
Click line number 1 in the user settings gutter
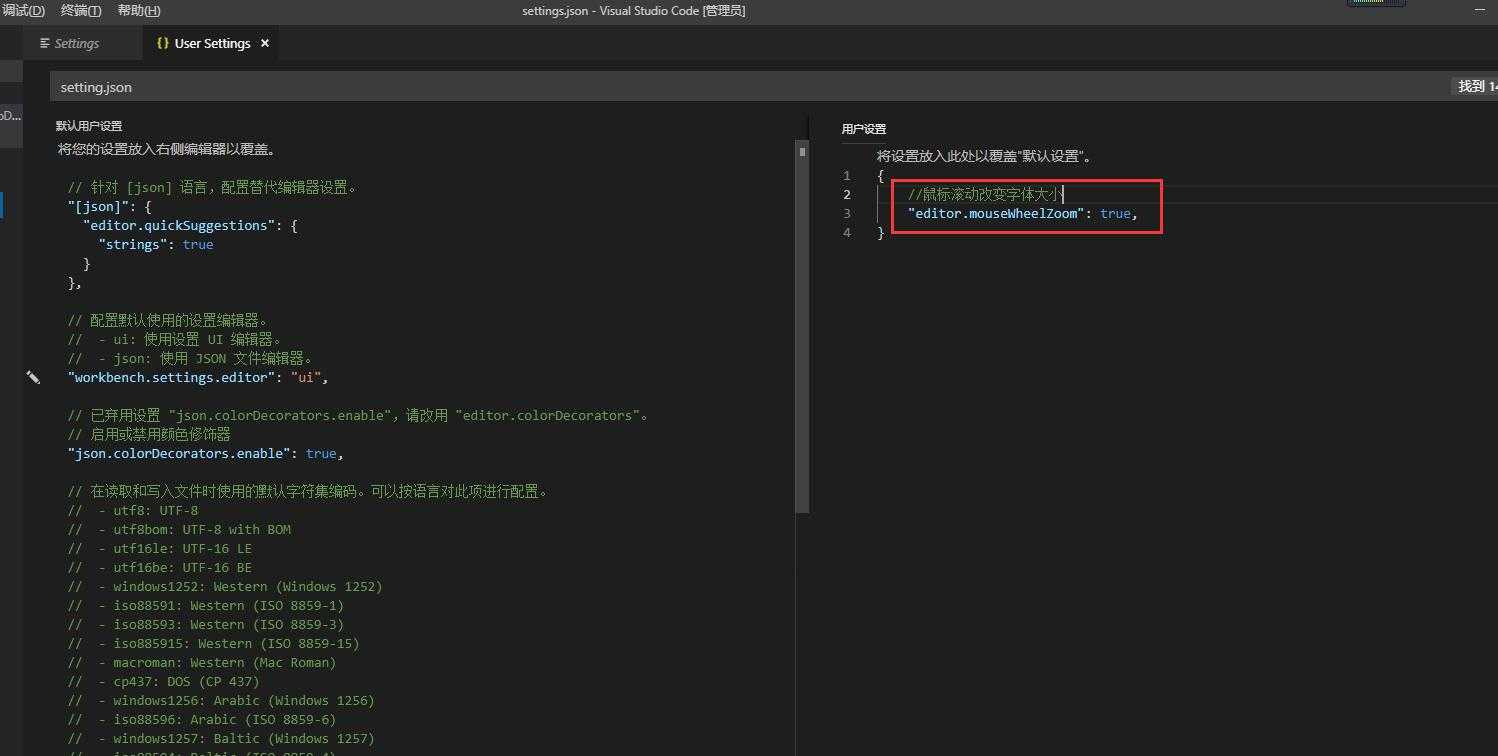[847, 175]
